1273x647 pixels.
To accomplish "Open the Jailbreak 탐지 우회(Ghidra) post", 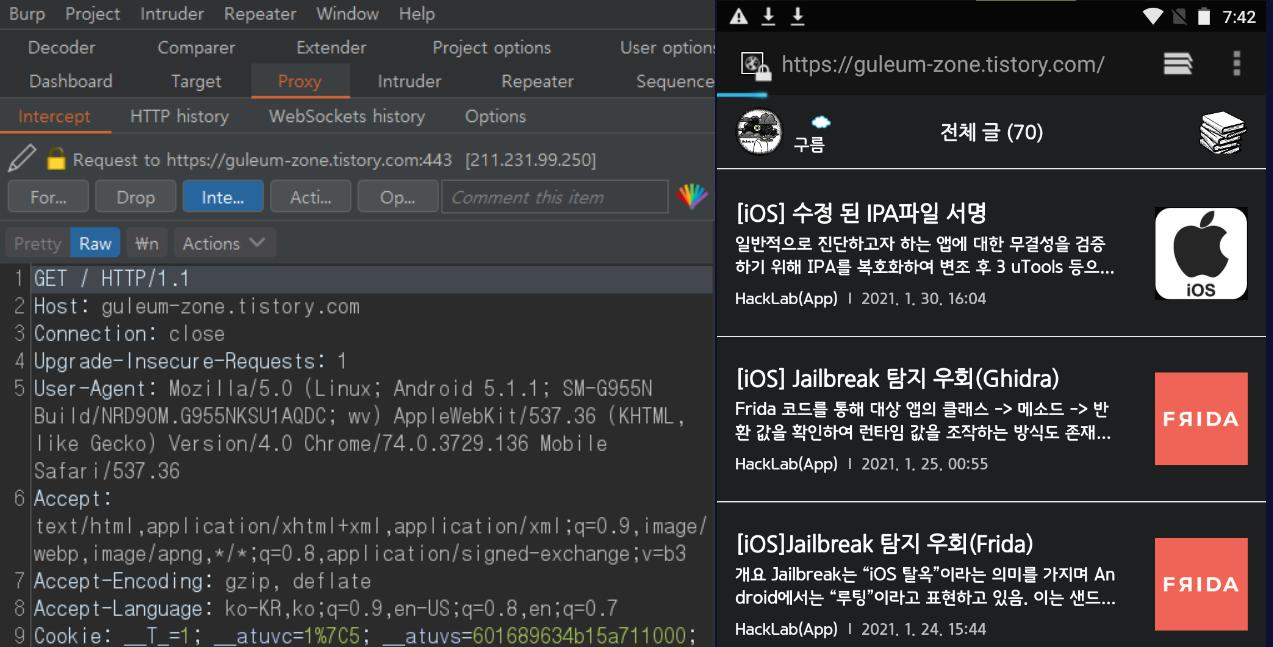I will click(x=897, y=378).
